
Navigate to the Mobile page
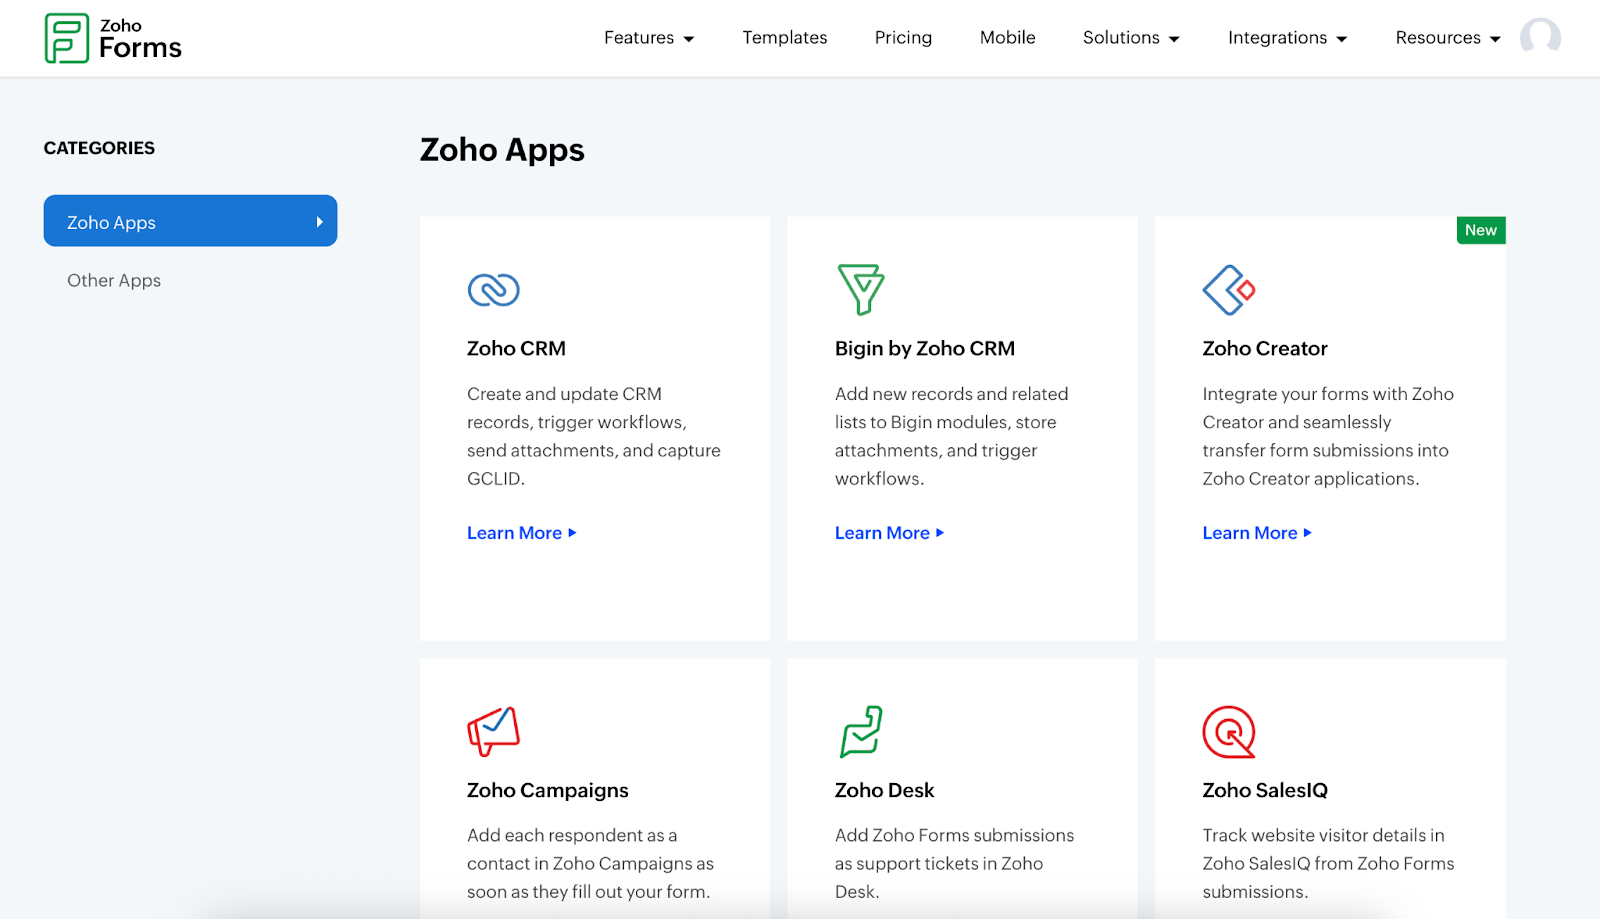pos(1007,38)
